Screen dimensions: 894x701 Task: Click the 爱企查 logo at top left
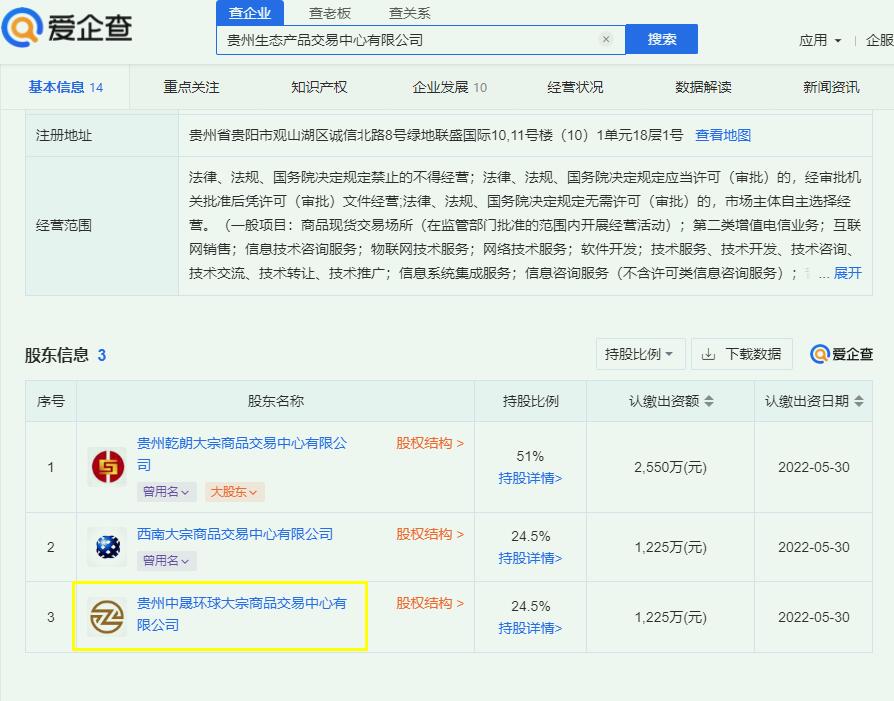67,26
